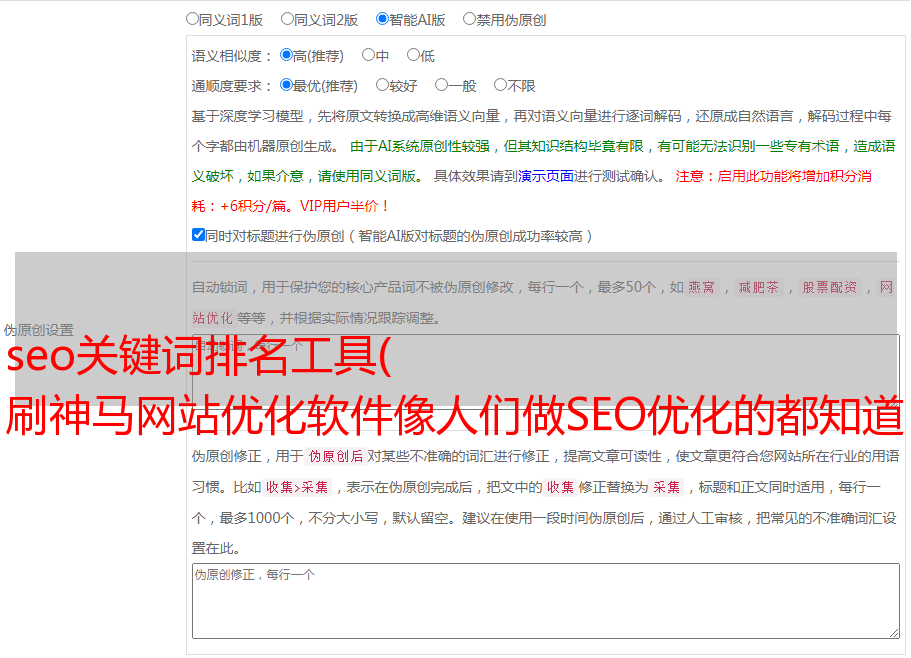Click the 收集>采集 example tag
911x658 pixels.
[297, 487]
